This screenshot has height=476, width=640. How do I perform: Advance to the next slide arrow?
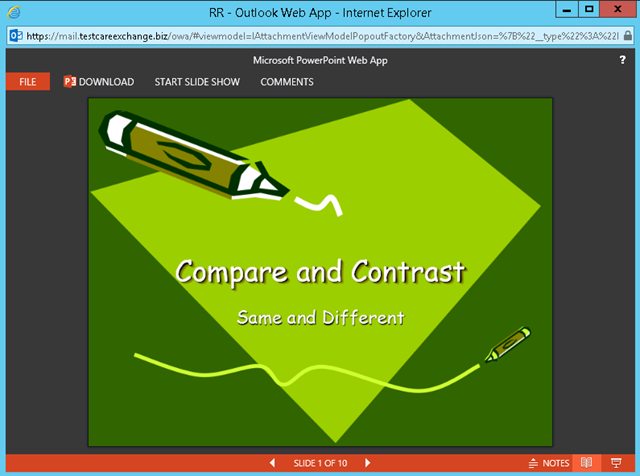pyautogui.click(x=367, y=463)
